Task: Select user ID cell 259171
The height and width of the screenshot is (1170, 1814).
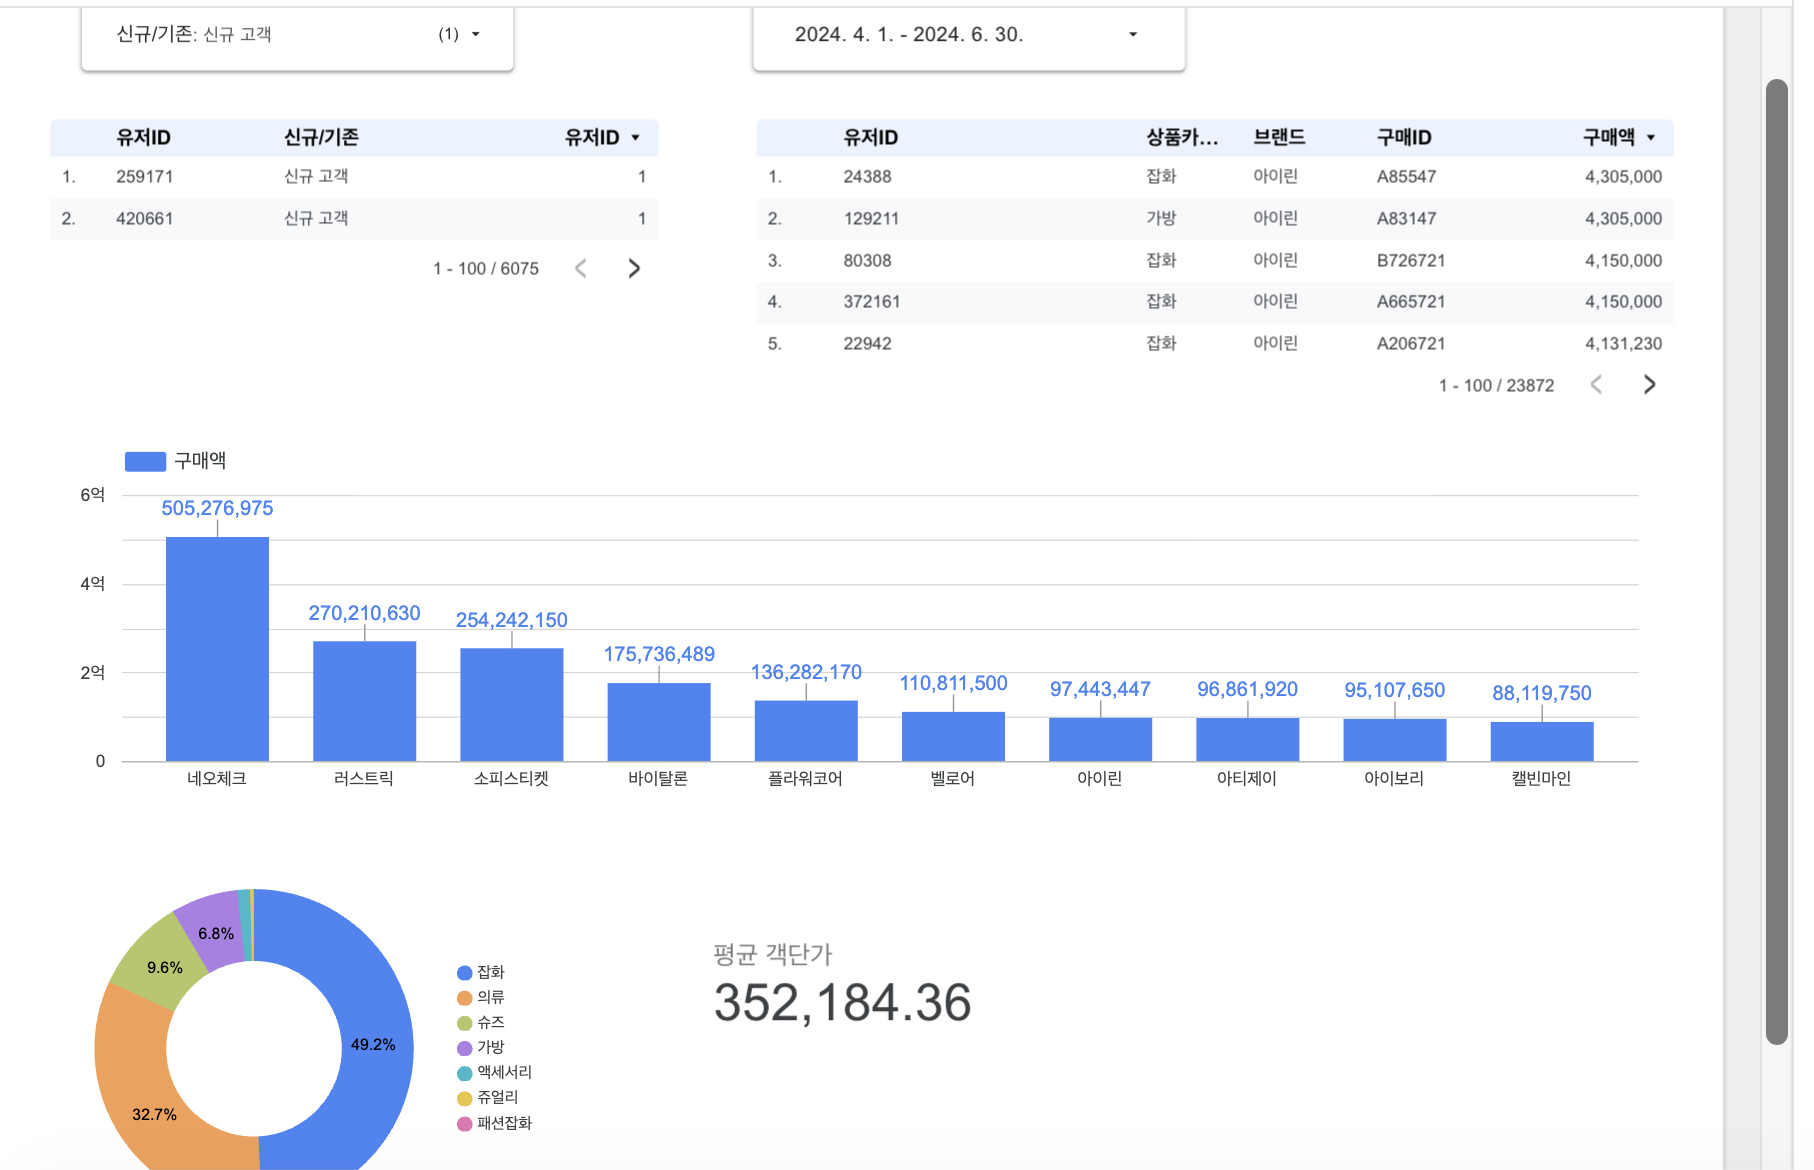Action: (145, 177)
